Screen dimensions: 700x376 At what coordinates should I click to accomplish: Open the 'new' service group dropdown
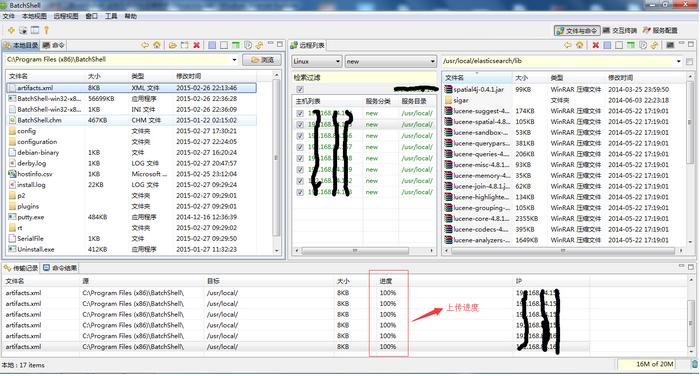point(391,62)
